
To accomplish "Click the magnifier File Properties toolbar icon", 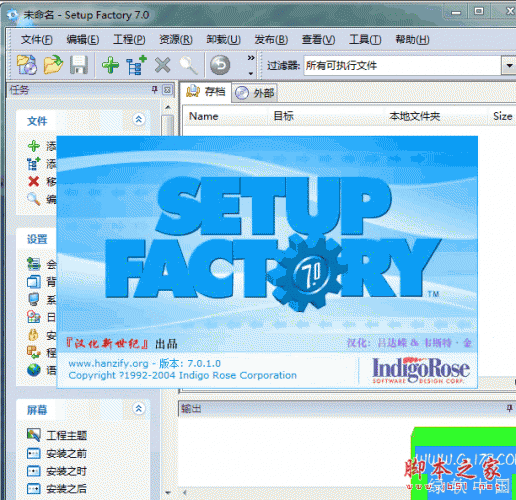I will tap(188, 65).
